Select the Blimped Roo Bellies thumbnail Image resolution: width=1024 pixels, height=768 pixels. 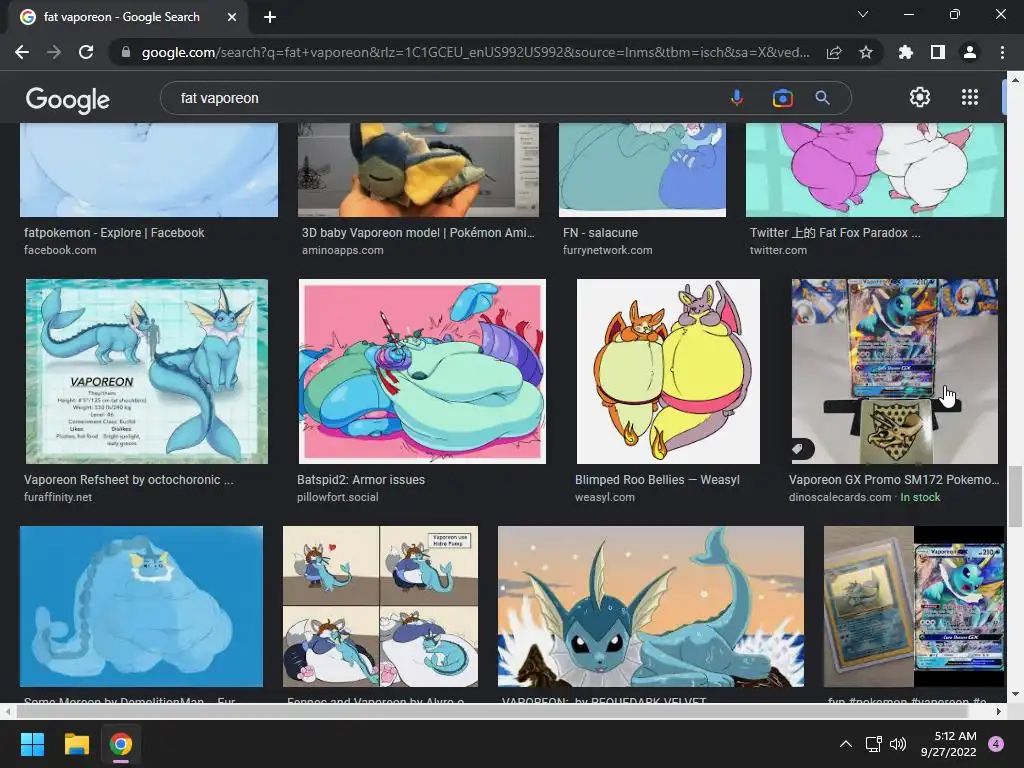coord(668,371)
